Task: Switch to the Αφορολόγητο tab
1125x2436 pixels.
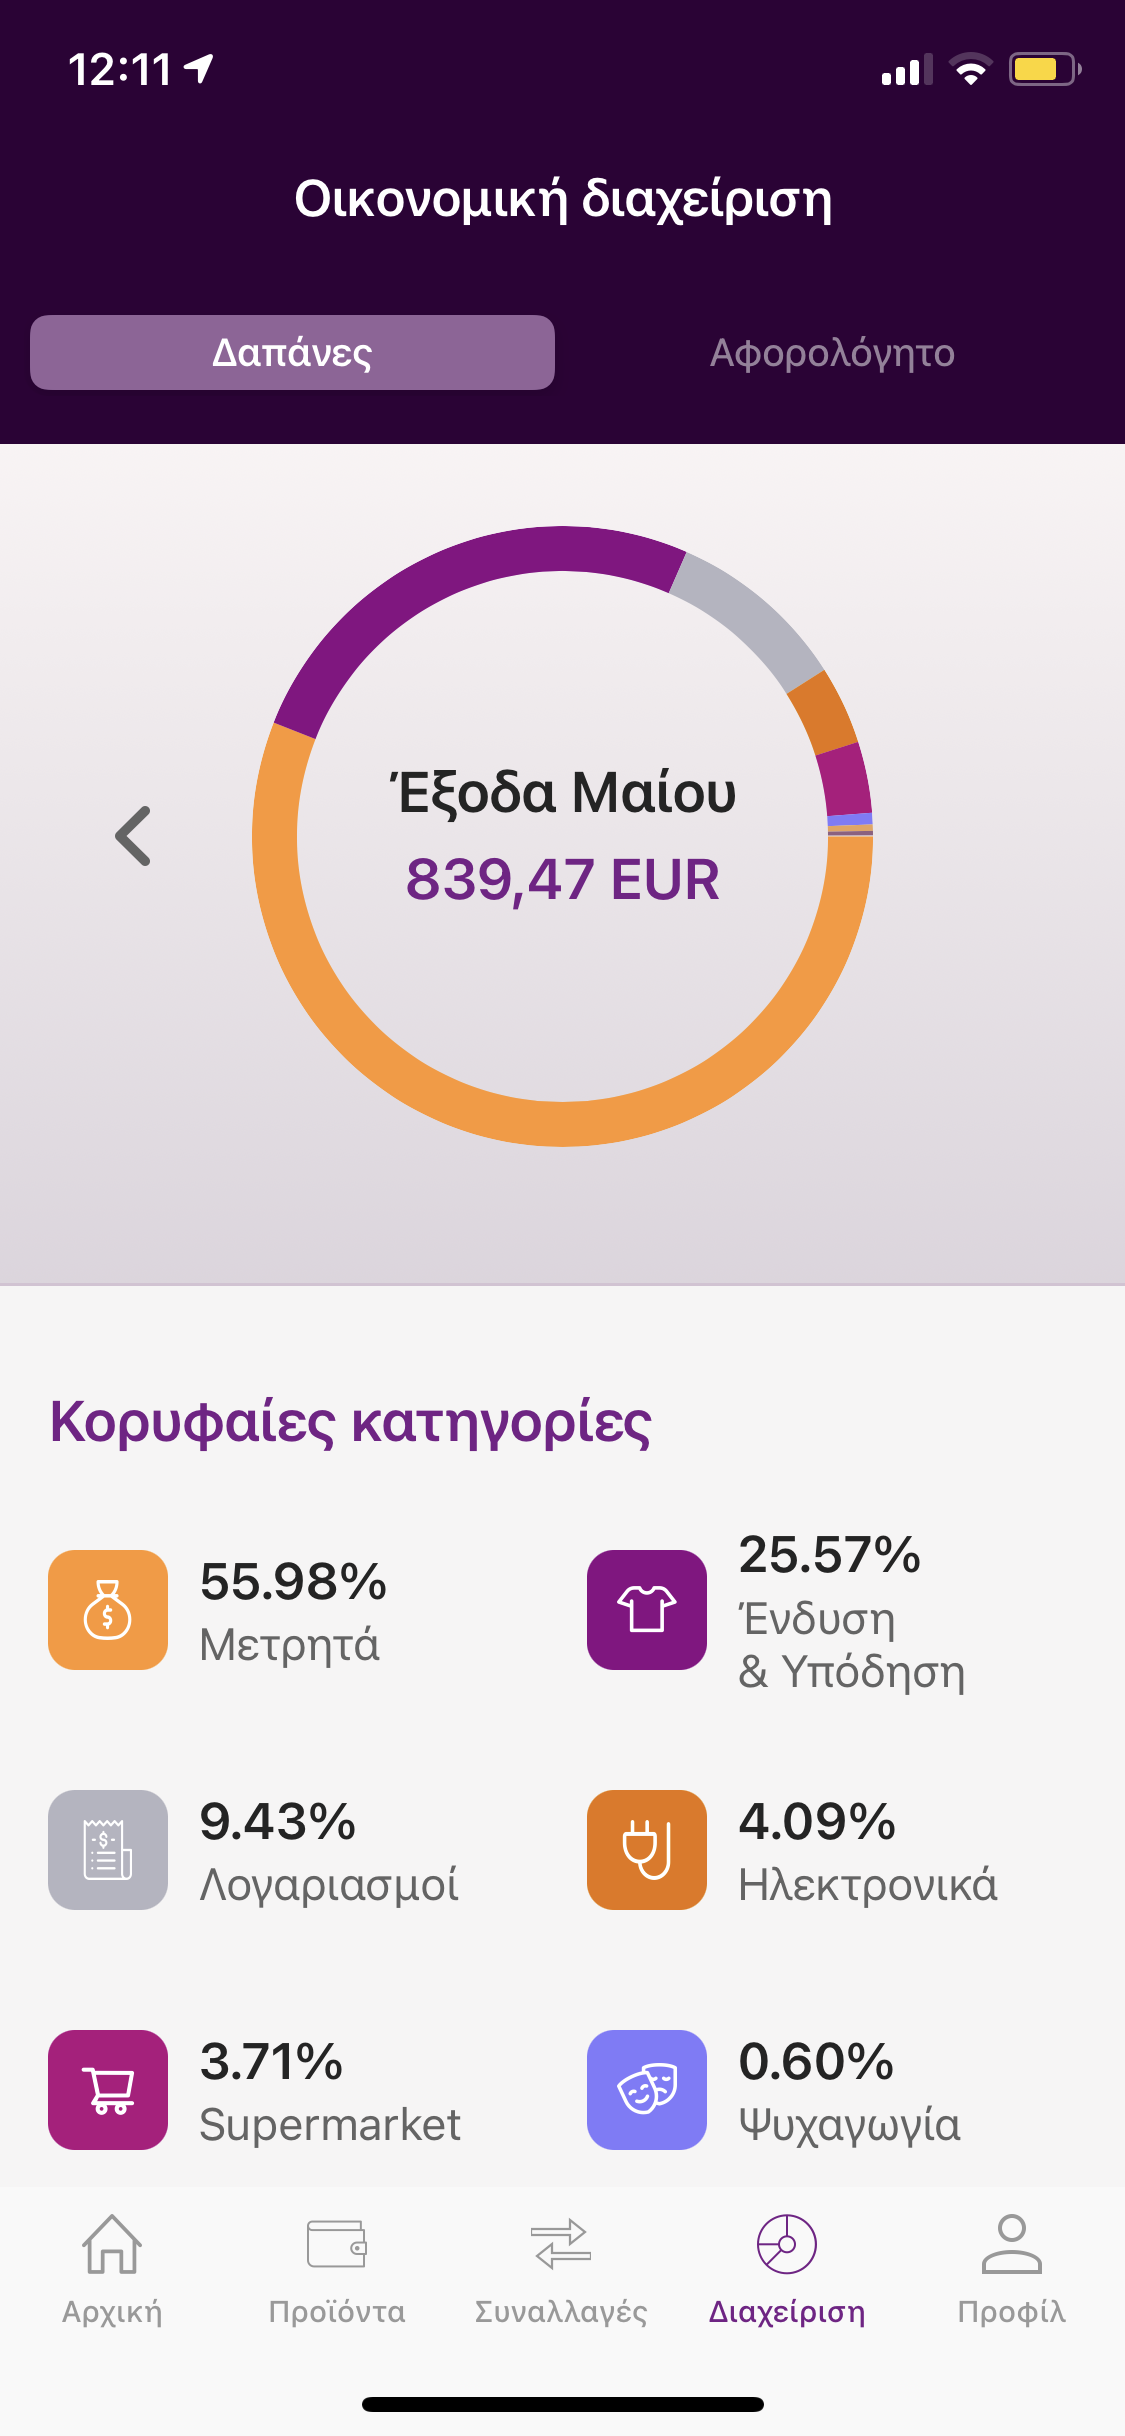Action: coord(832,353)
